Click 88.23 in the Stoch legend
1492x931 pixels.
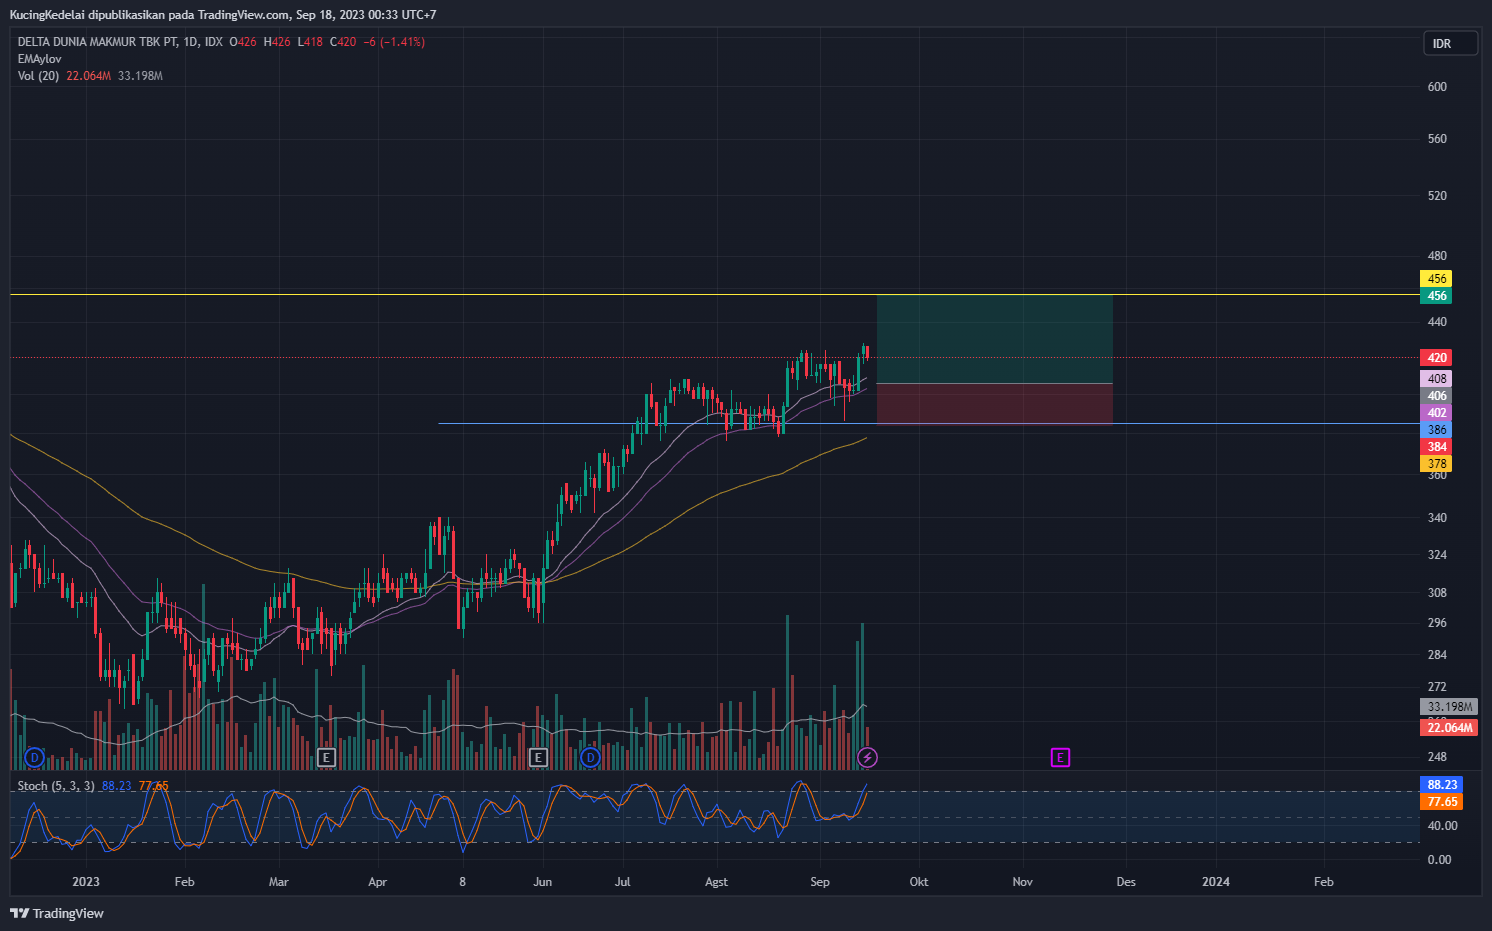point(117,786)
